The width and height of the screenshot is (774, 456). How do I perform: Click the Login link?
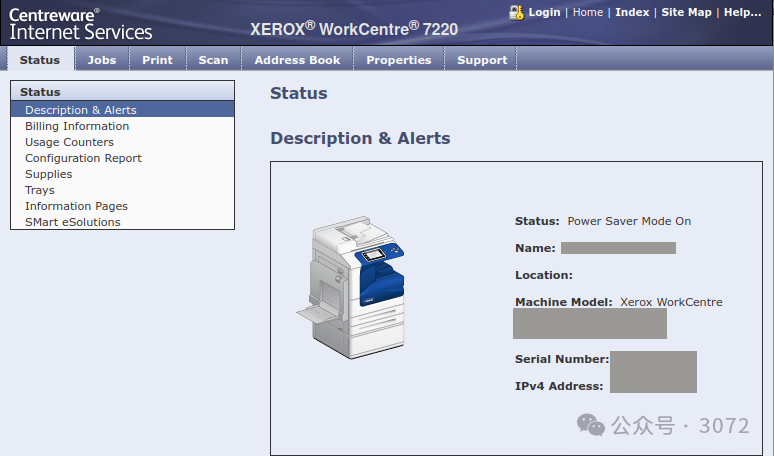click(x=544, y=12)
